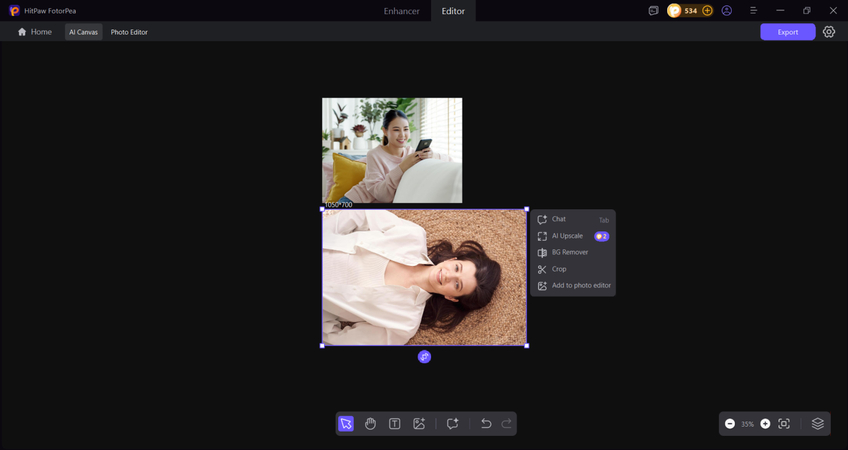Open the layers panel
The height and width of the screenshot is (450, 848).
[817, 424]
